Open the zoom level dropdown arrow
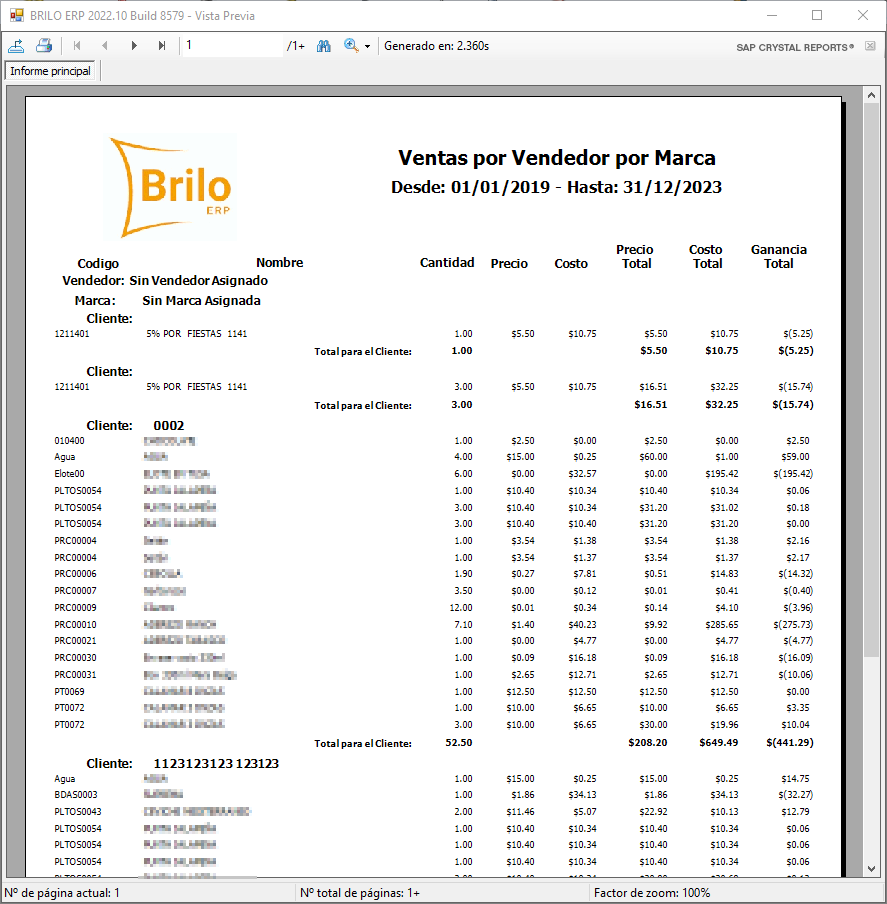The height and width of the screenshot is (904, 887). 366,45
